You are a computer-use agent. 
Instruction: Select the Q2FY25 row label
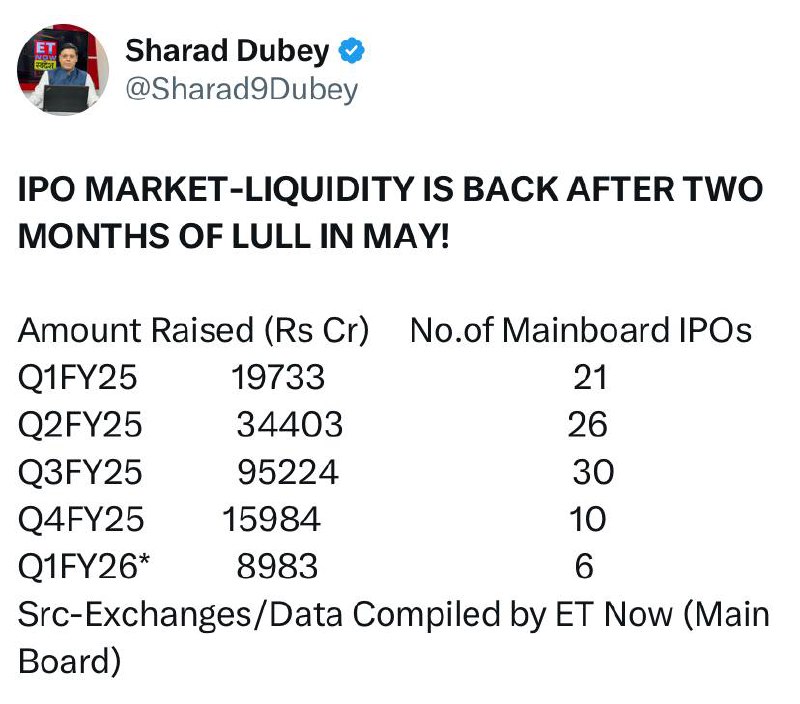pyautogui.click(x=80, y=425)
